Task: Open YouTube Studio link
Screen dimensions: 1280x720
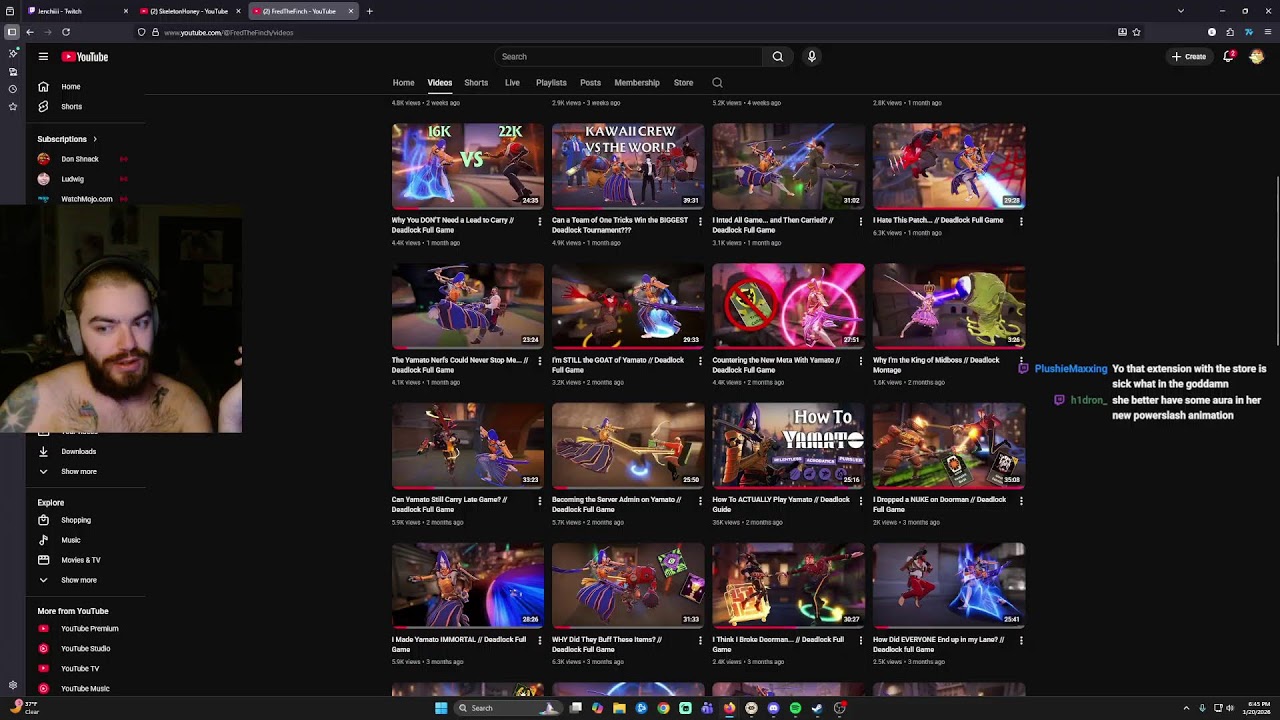Action: click(x=86, y=649)
